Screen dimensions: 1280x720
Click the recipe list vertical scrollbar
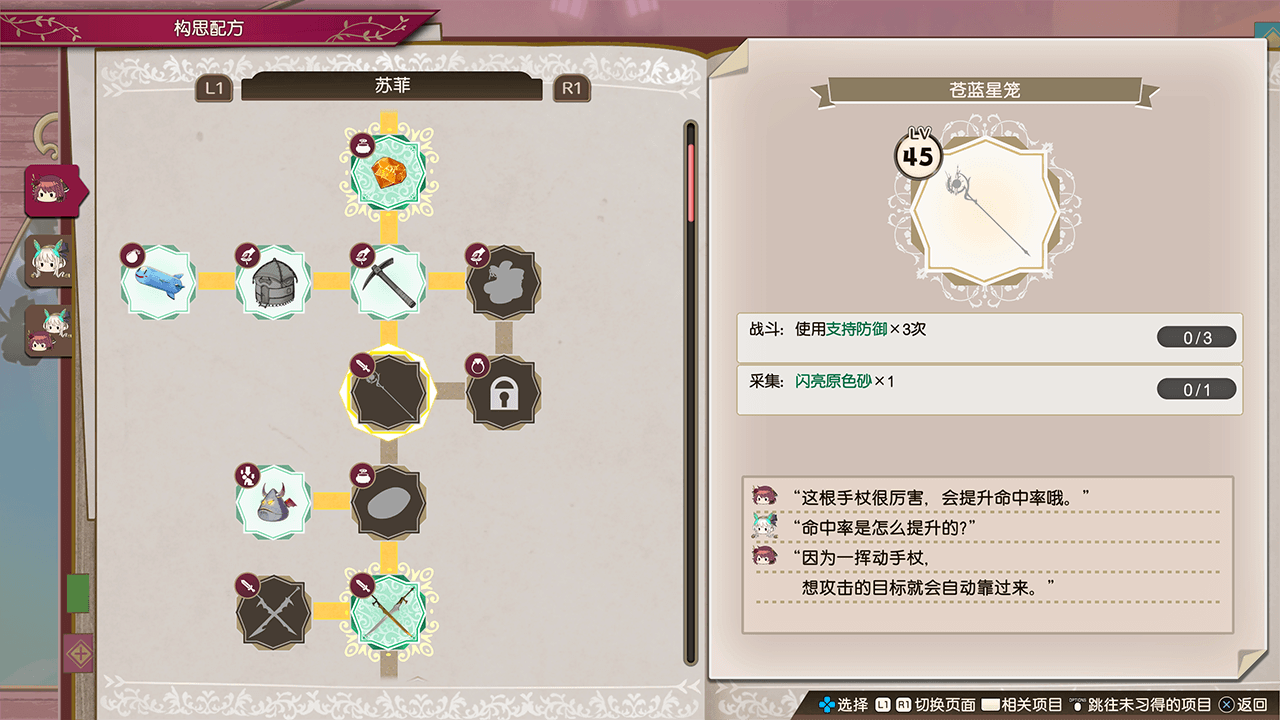pyautogui.click(x=690, y=392)
